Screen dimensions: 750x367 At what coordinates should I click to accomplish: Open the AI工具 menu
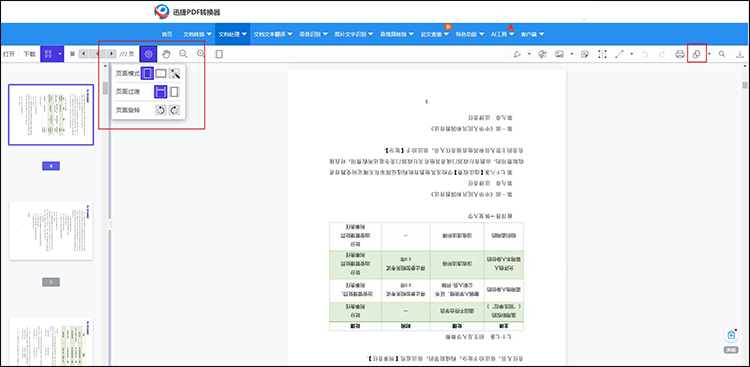503,34
